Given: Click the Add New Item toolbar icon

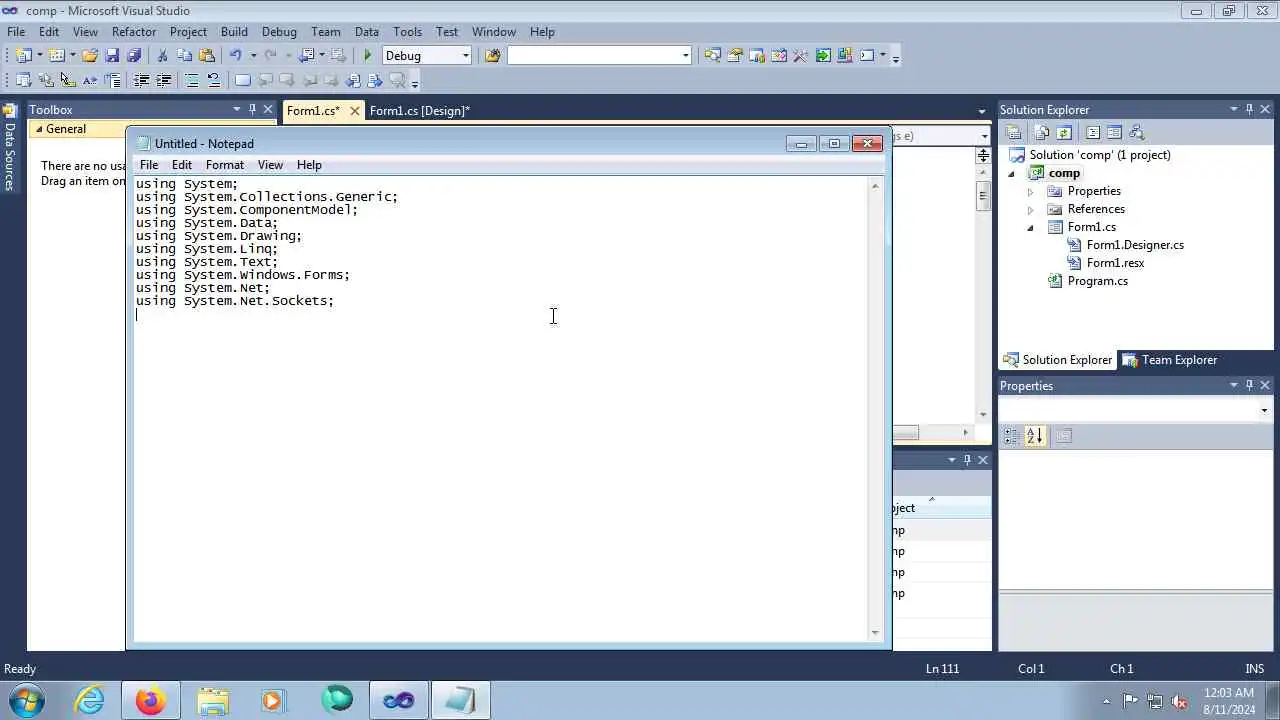Looking at the screenshot, I should pos(57,56).
